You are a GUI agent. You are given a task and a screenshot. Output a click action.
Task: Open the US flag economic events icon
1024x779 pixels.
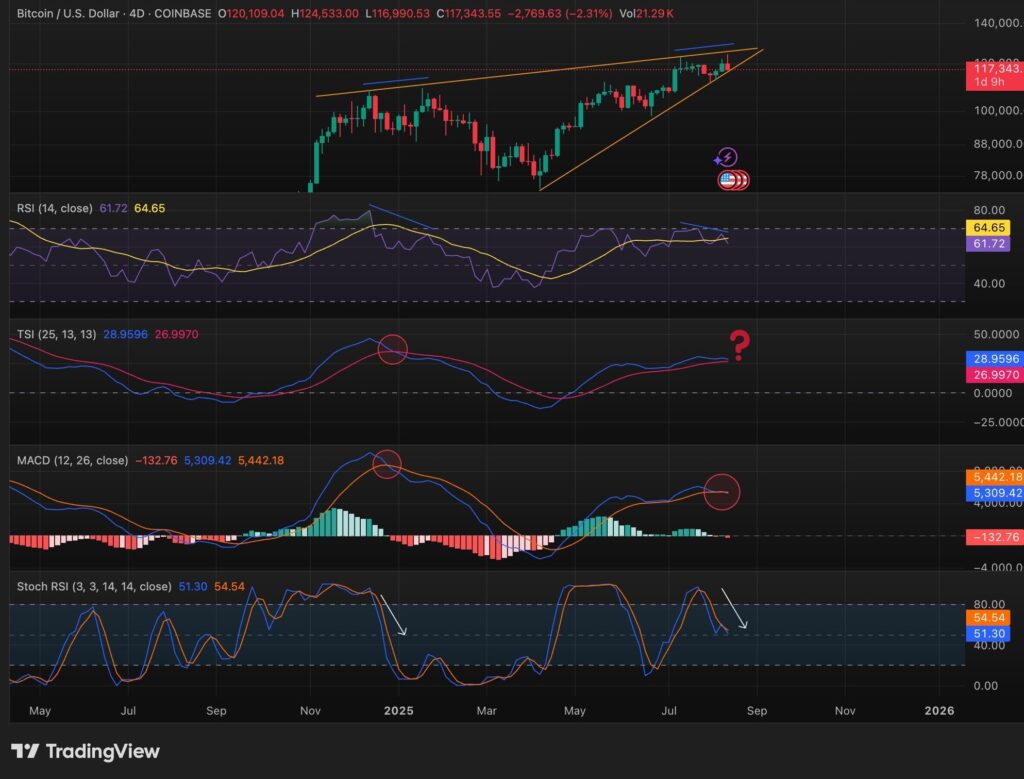(727, 179)
